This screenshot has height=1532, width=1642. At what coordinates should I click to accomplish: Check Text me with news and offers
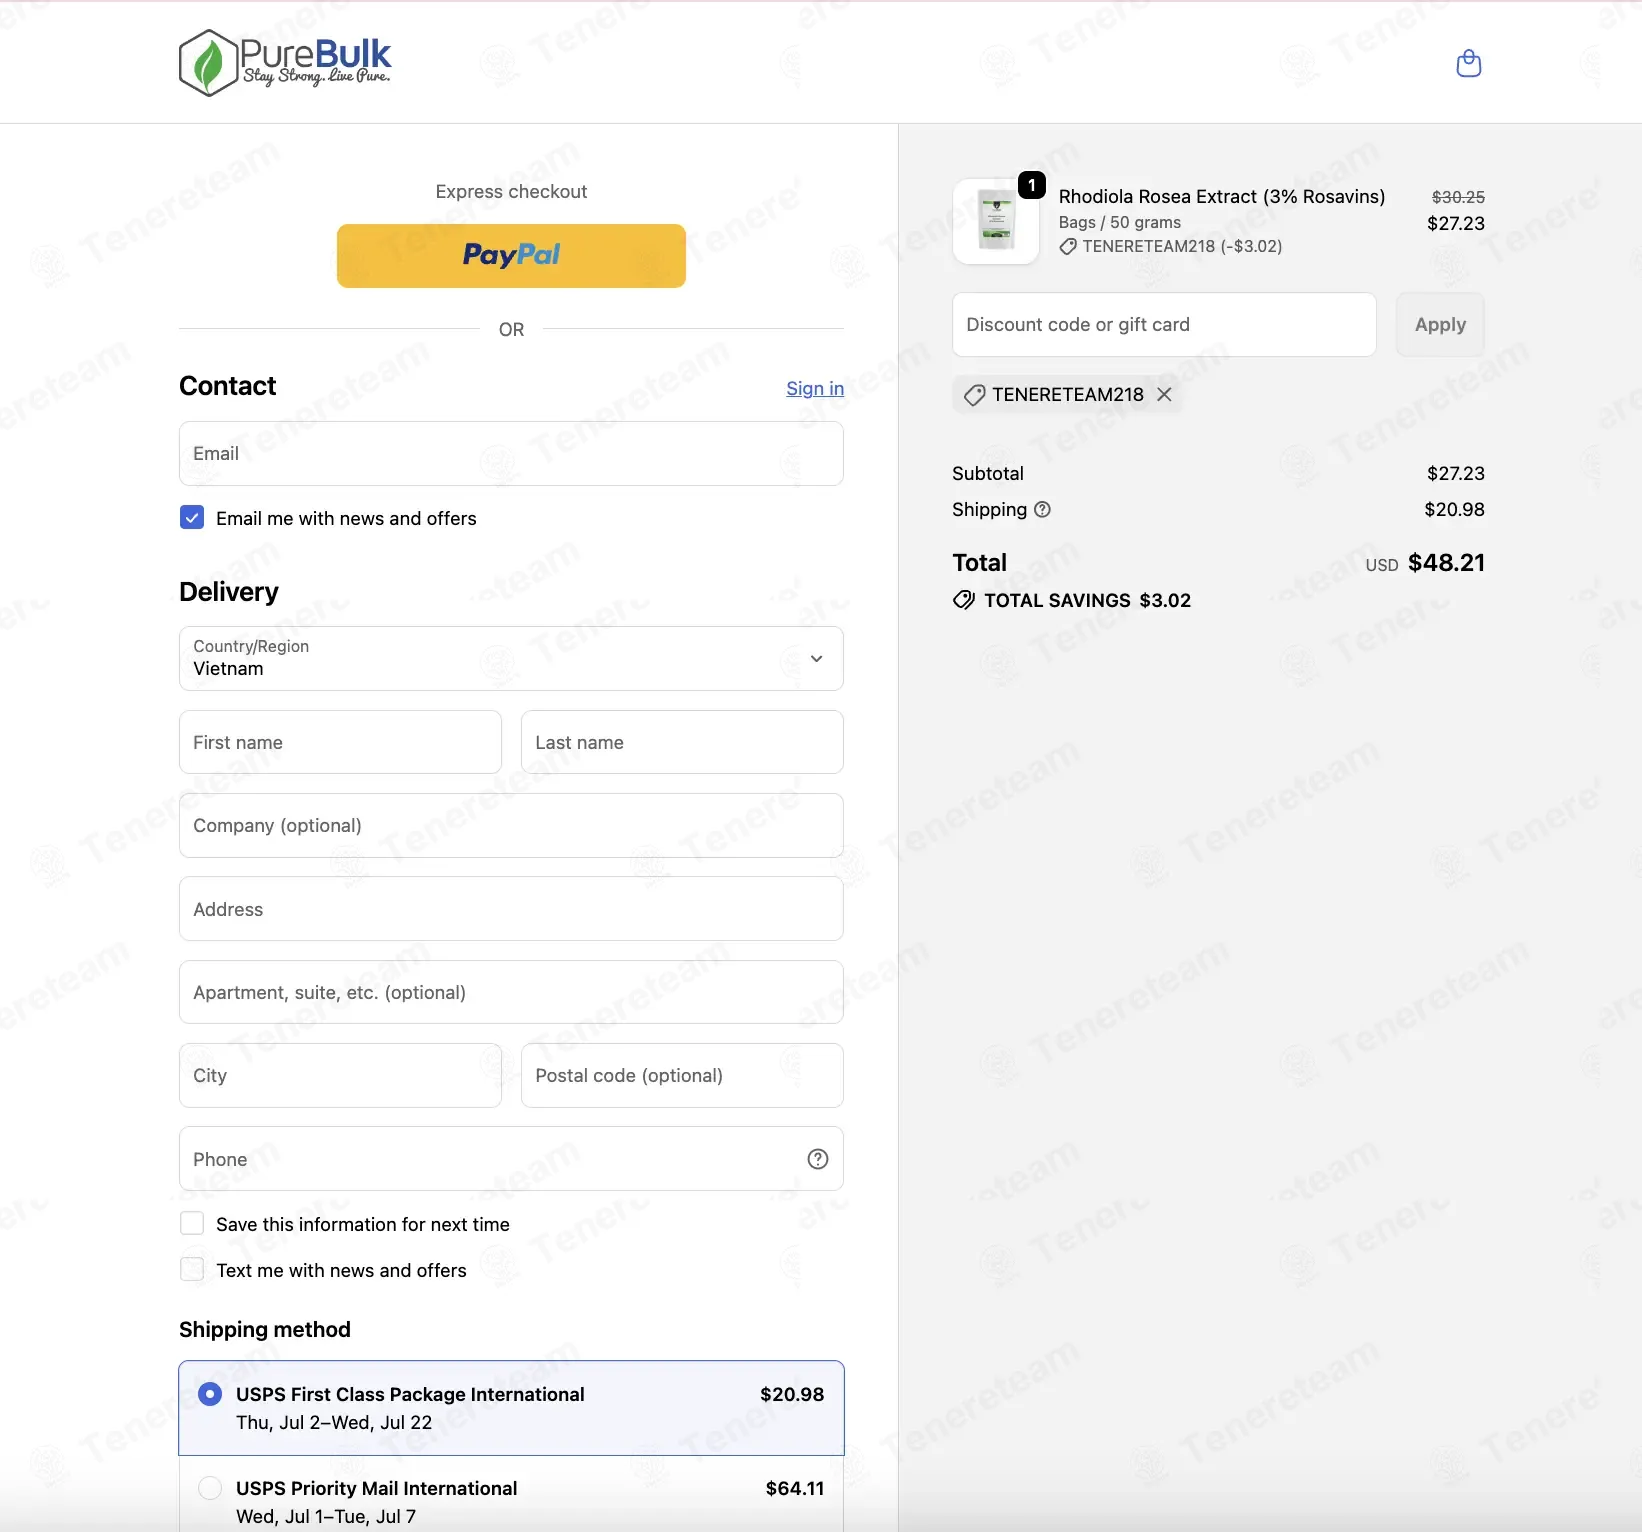pos(192,1269)
